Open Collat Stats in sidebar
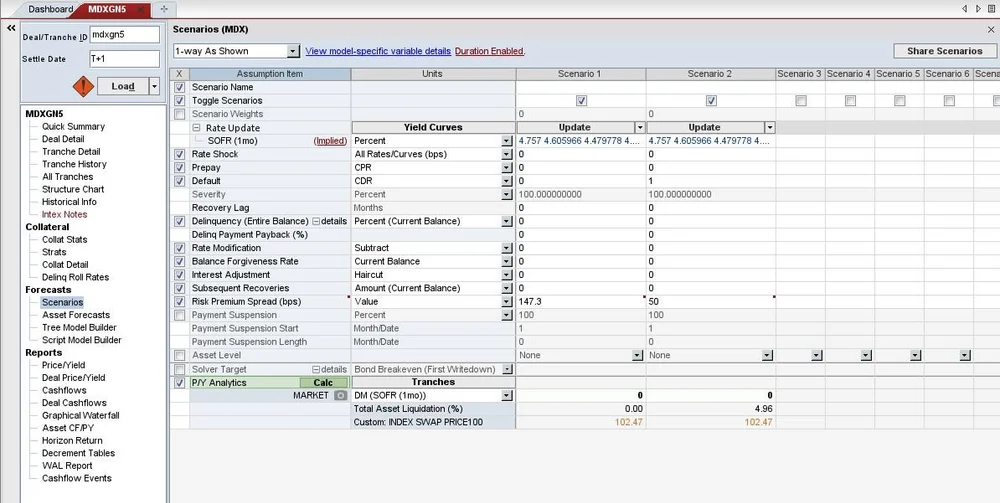The height and width of the screenshot is (503, 1000). pyautogui.click(x=64, y=240)
